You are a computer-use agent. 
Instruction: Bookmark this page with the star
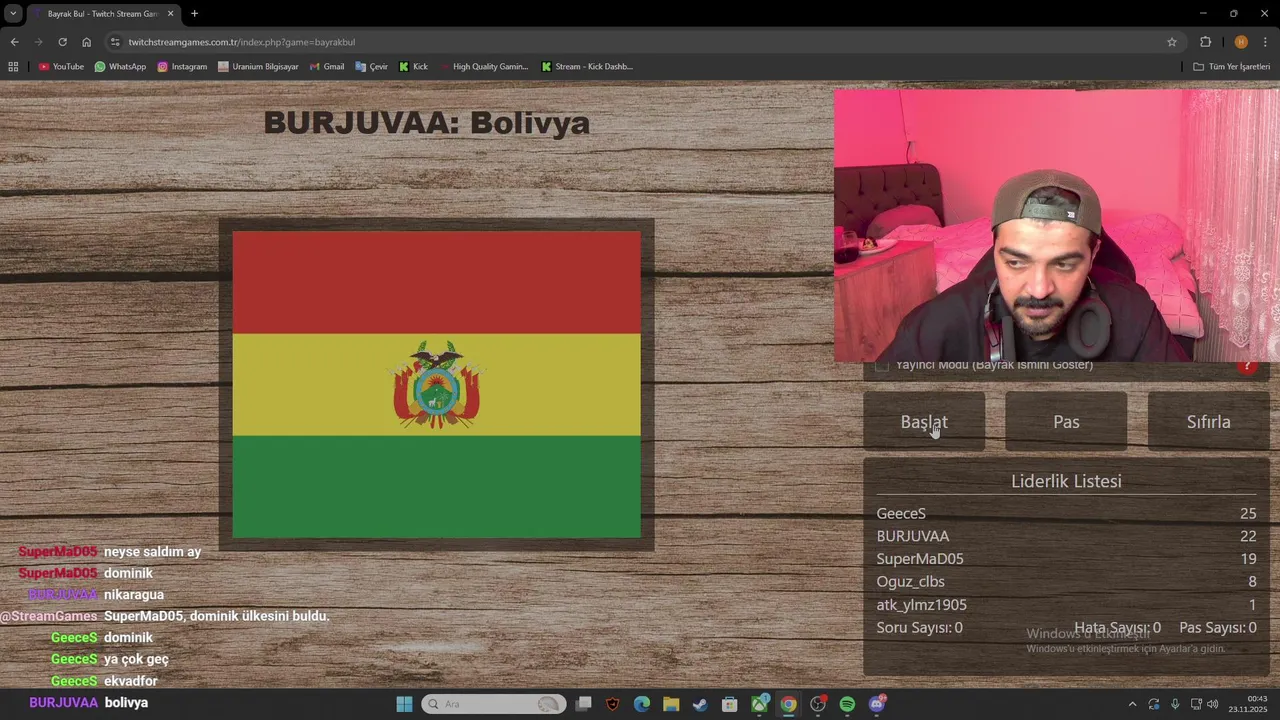tap(1172, 42)
